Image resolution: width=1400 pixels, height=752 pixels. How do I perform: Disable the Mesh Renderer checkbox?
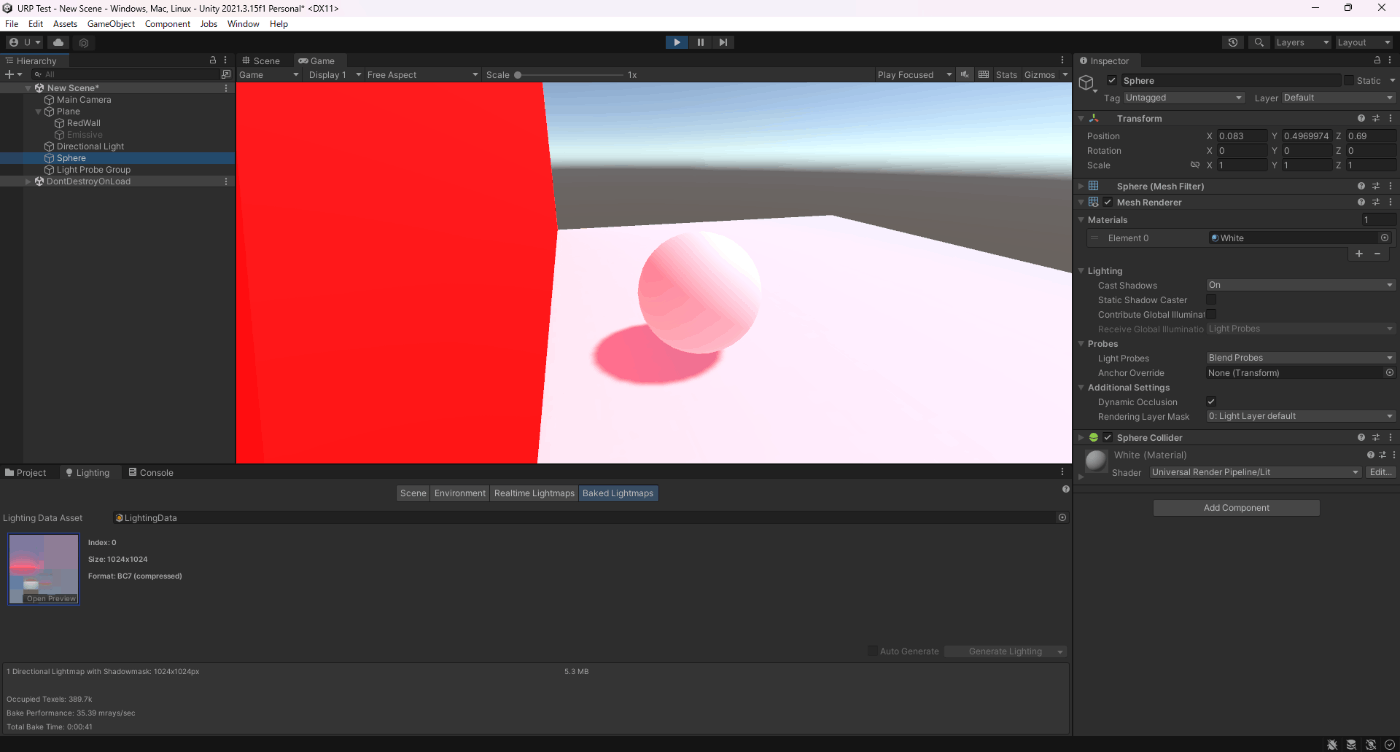tap(1108, 202)
